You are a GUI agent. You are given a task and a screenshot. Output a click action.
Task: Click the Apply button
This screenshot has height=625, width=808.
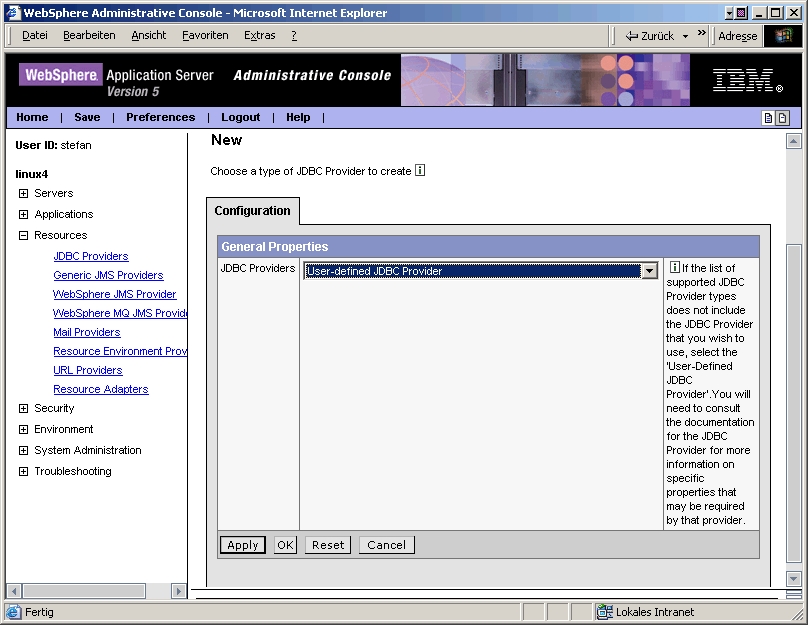pos(243,545)
